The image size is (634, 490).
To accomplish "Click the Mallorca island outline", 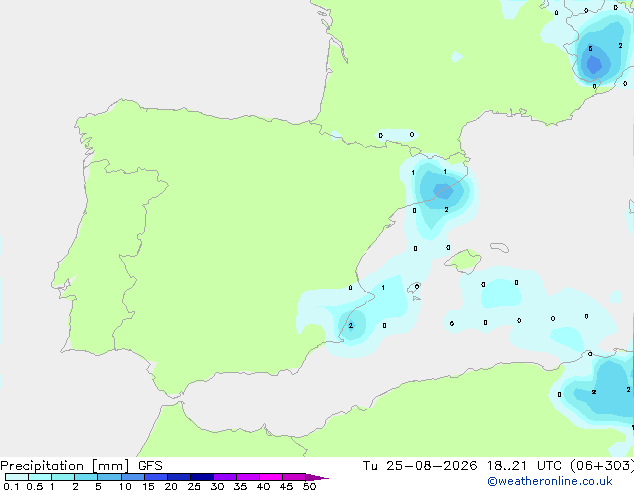I will click(463, 261).
